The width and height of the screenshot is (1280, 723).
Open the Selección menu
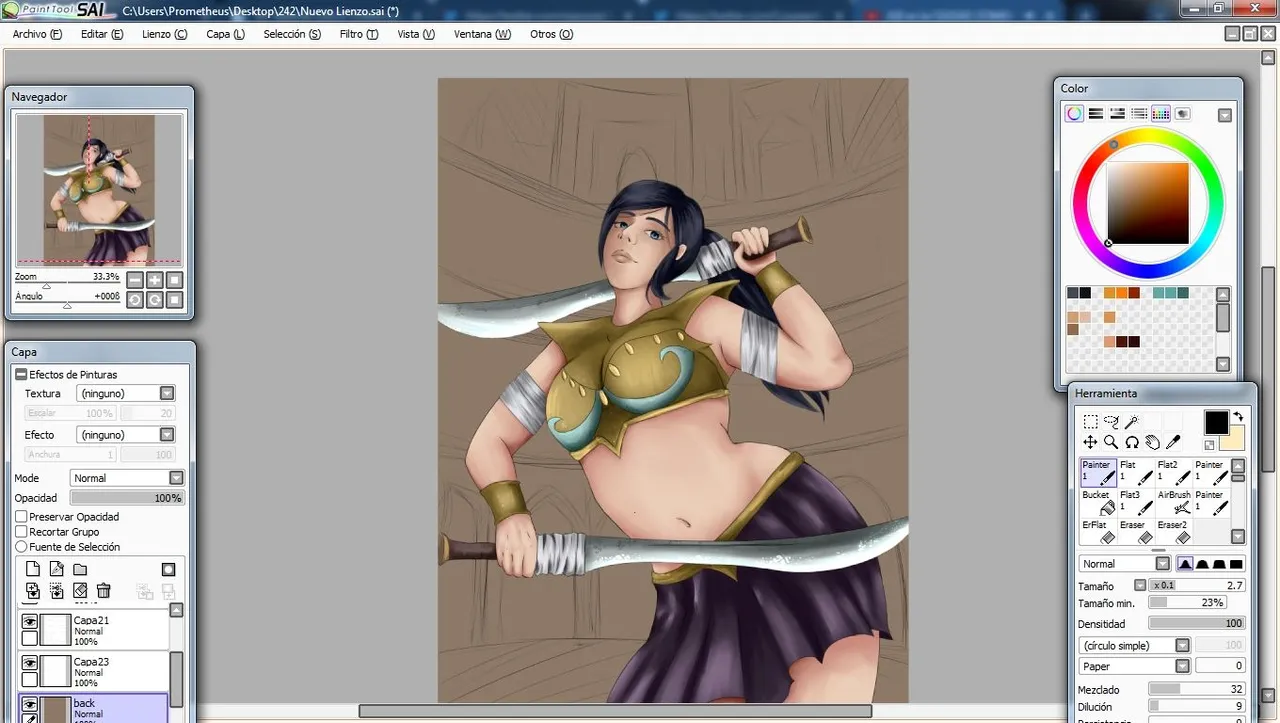click(x=292, y=34)
